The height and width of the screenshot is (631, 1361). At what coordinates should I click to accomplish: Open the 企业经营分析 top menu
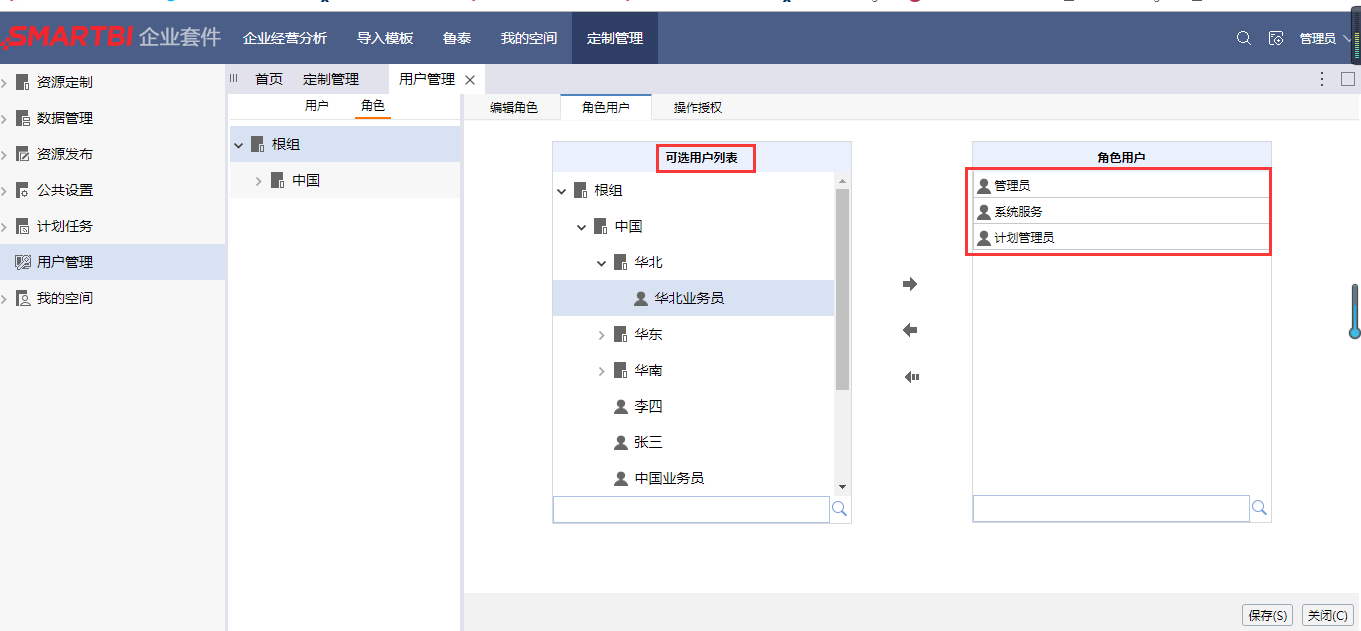click(x=285, y=38)
